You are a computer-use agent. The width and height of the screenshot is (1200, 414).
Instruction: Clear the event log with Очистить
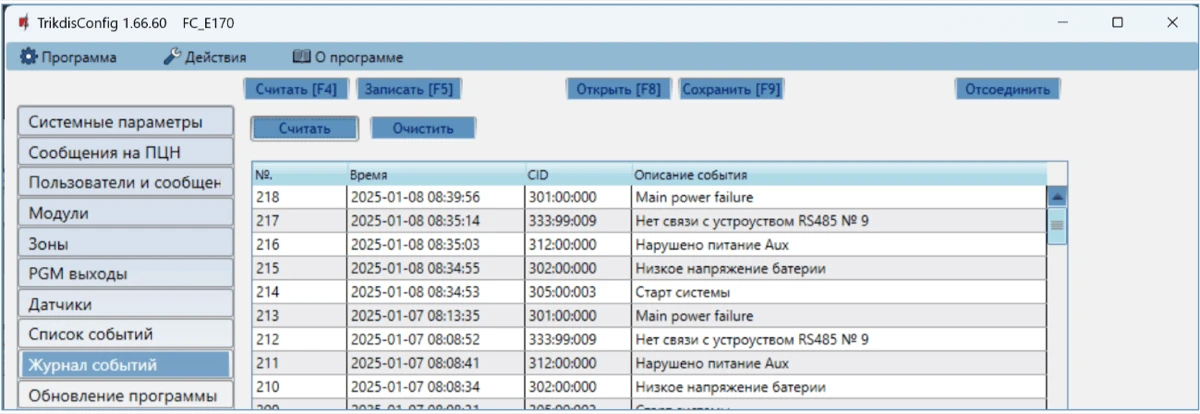423,128
